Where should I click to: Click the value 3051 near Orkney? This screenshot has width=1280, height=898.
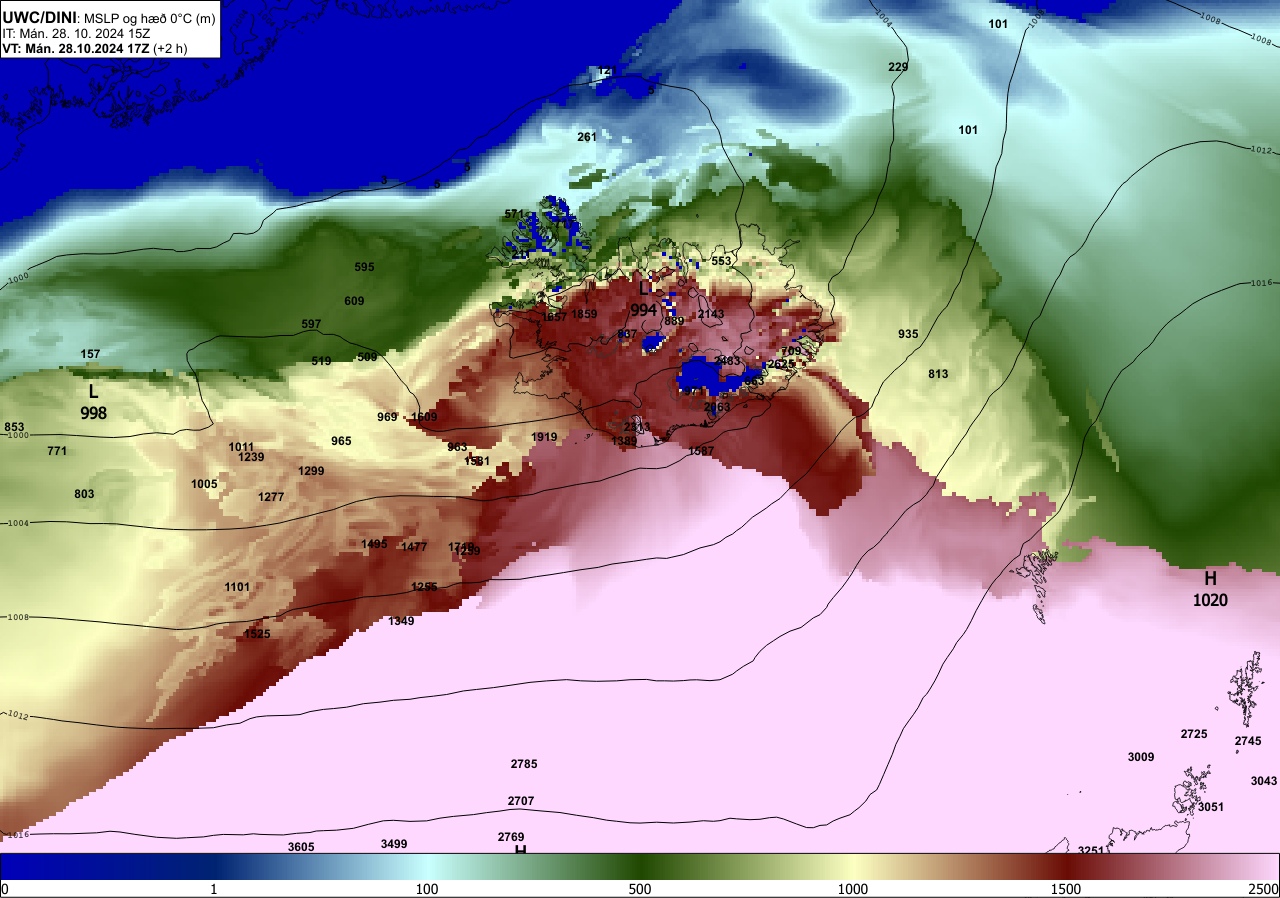coord(1211,807)
